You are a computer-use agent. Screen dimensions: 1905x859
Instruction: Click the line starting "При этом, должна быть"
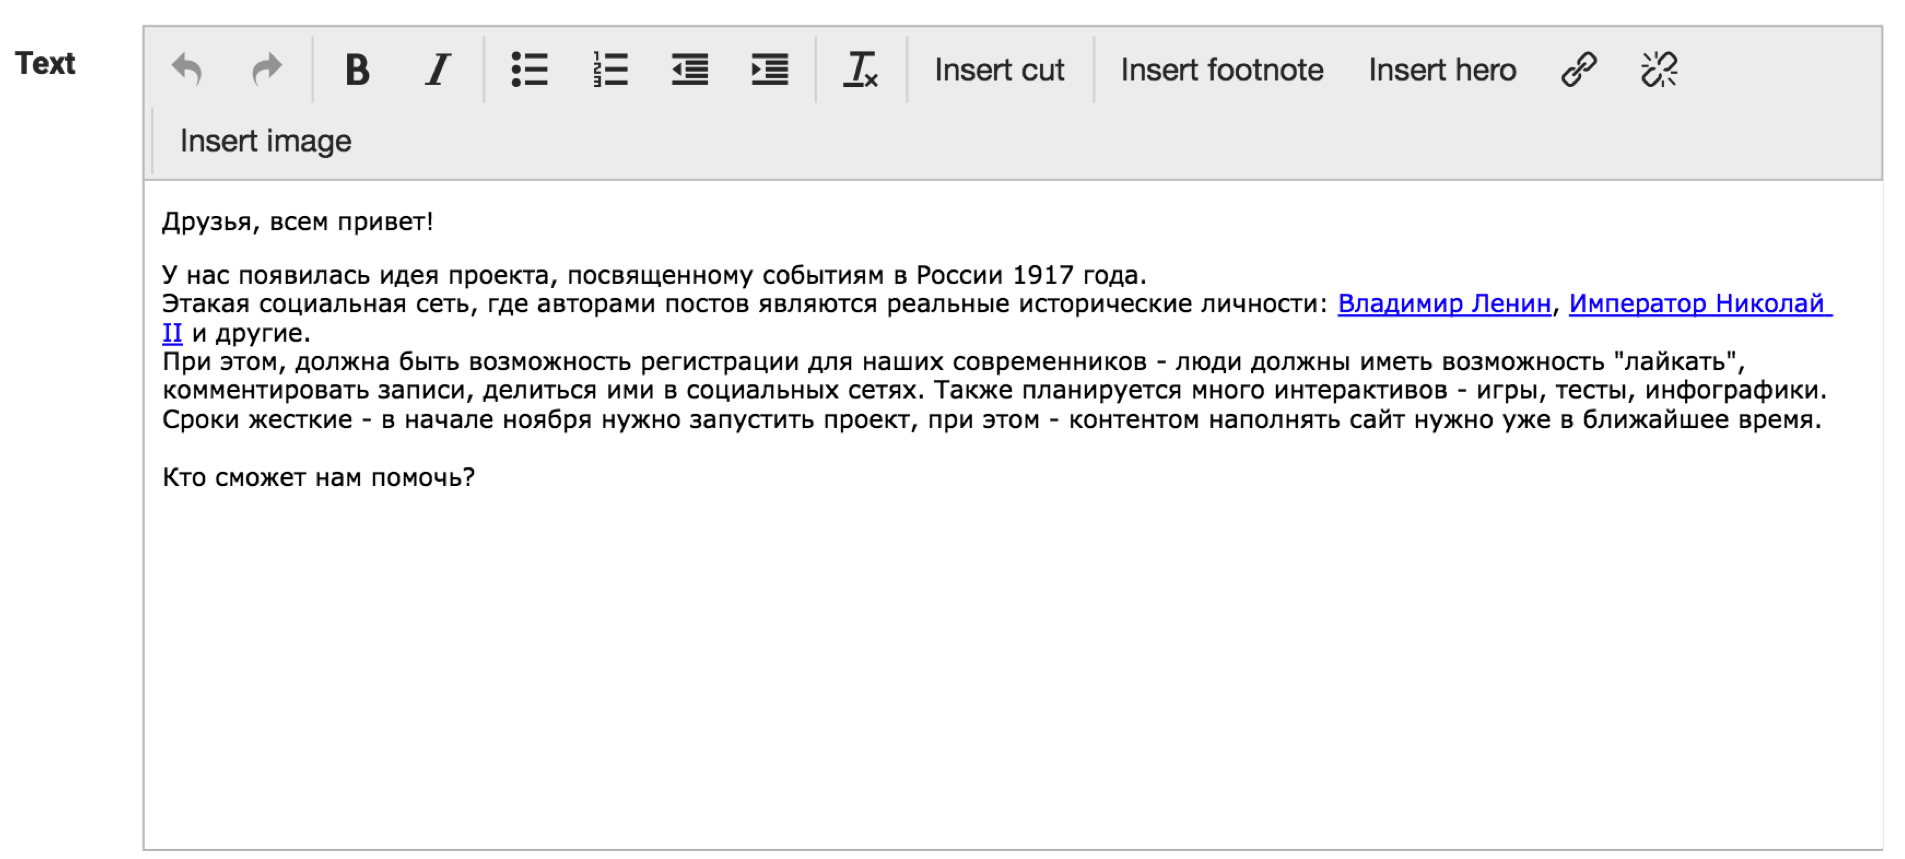pyautogui.click(x=953, y=362)
